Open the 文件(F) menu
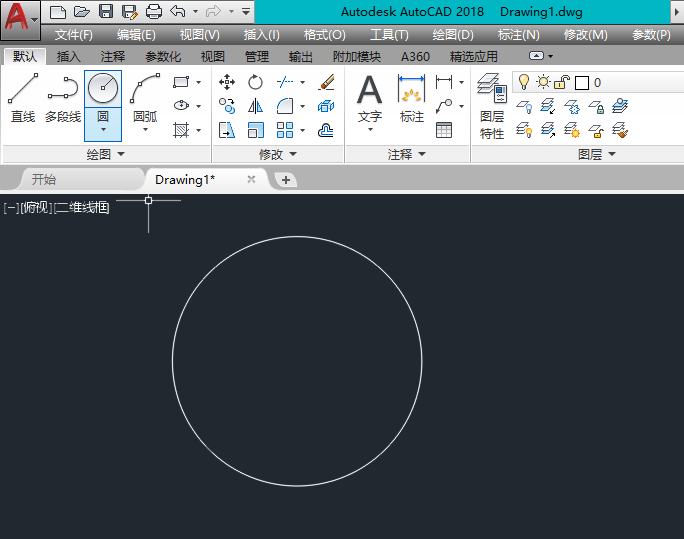Screen dimensions: 684x539 pos(74,34)
